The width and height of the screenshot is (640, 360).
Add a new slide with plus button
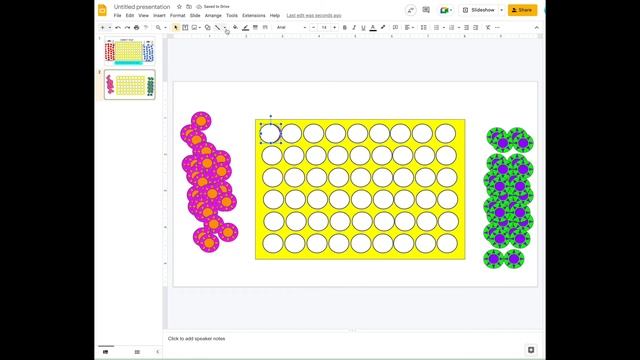click(x=103, y=27)
